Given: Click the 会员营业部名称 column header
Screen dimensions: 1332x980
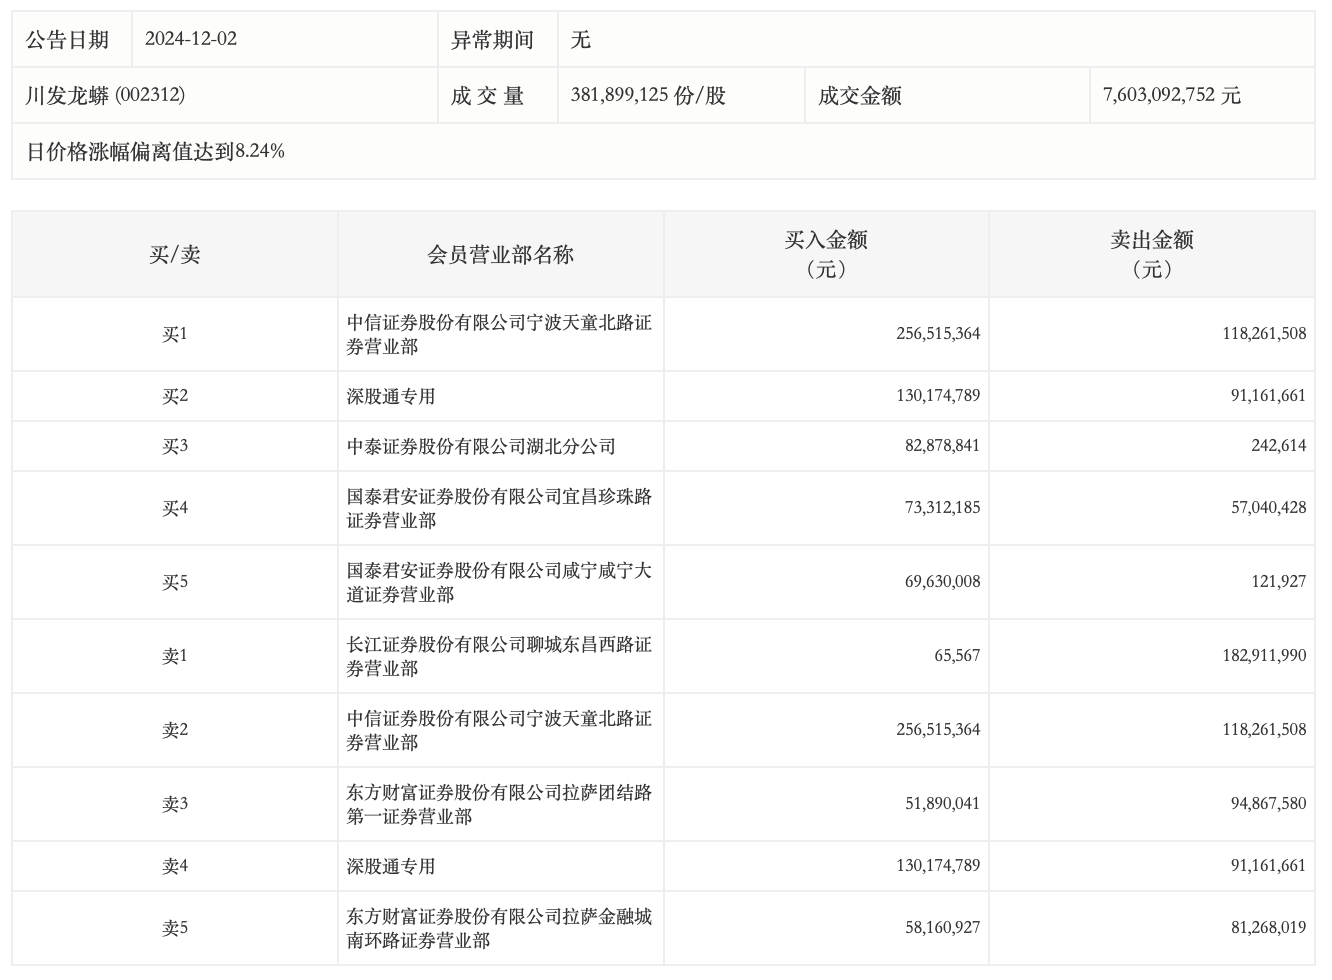Looking at the screenshot, I should (x=500, y=255).
